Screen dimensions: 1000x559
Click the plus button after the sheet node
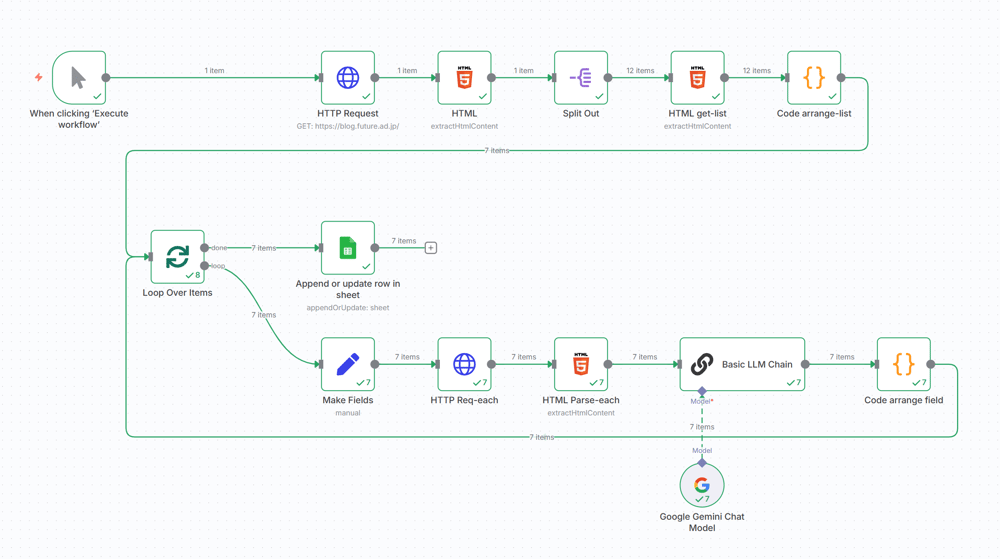click(x=431, y=248)
